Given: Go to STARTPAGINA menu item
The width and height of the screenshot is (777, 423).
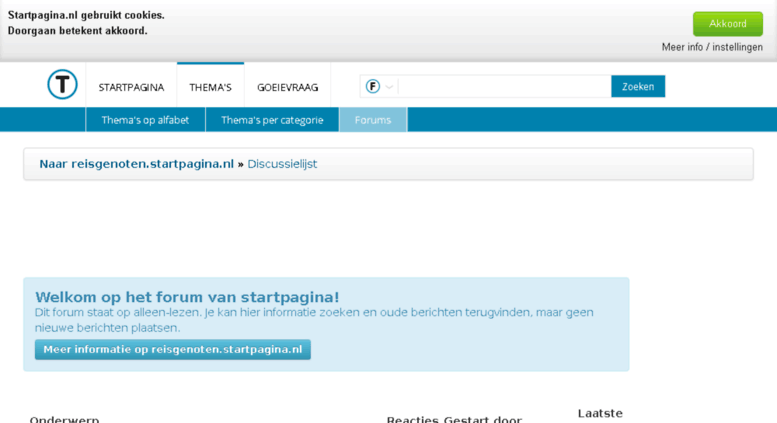Looking at the screenshot, I should [131, 88].
